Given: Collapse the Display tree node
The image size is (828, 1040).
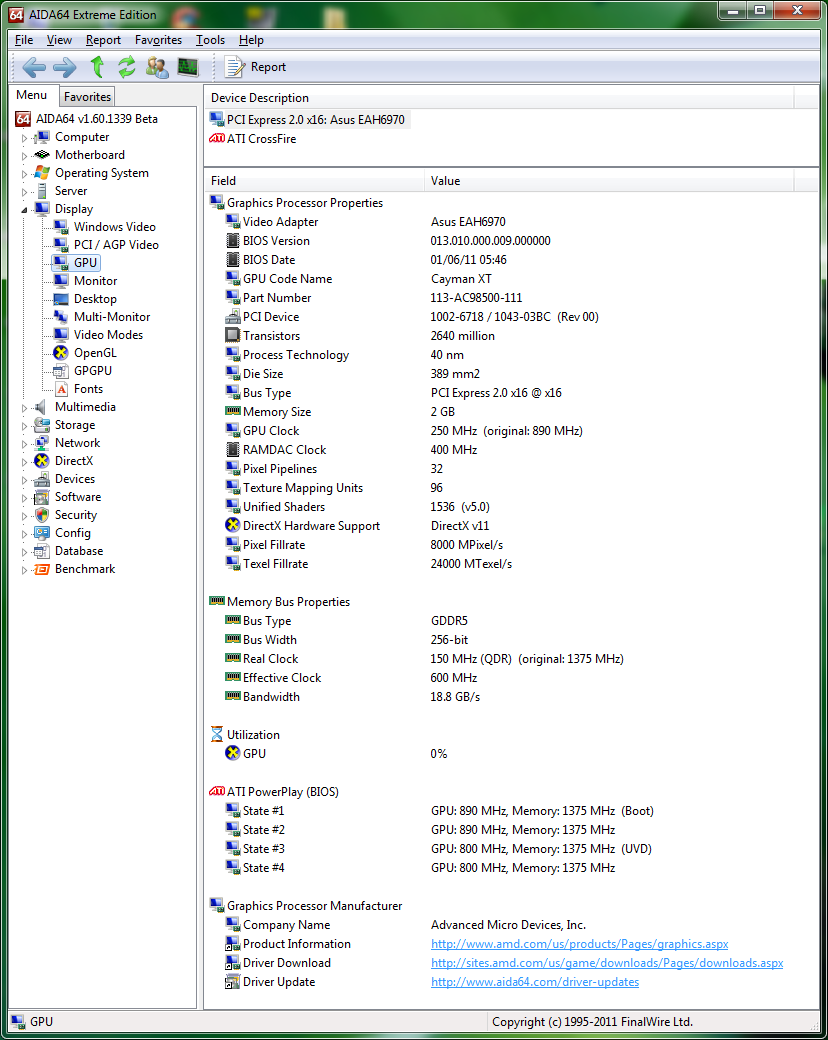Looking at the screenshot, I should (25, 210).
